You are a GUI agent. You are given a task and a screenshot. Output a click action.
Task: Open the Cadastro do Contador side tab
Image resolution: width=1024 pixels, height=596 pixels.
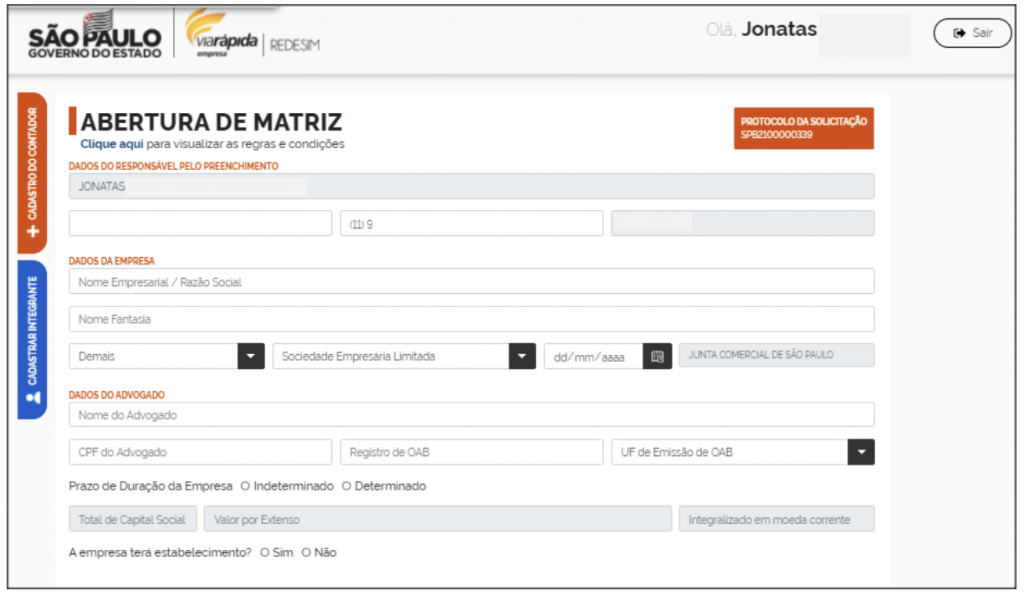32,172
